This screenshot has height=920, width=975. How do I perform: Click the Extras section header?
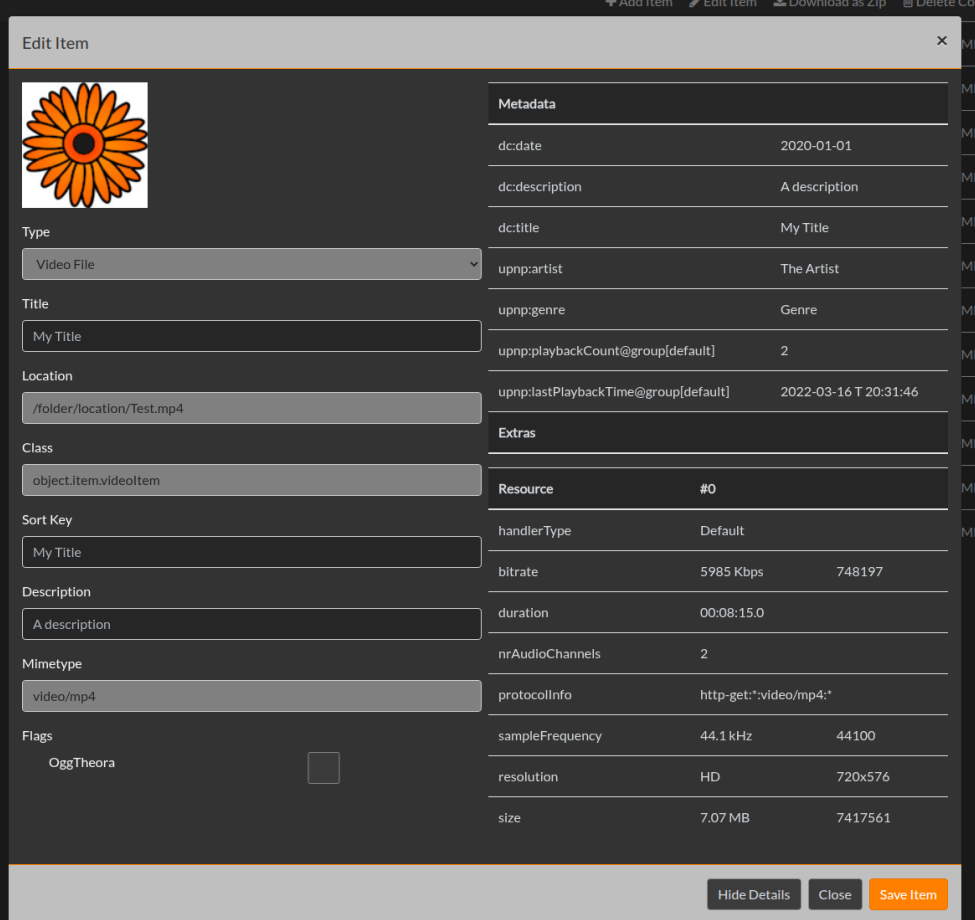click(x=718, y=433)
